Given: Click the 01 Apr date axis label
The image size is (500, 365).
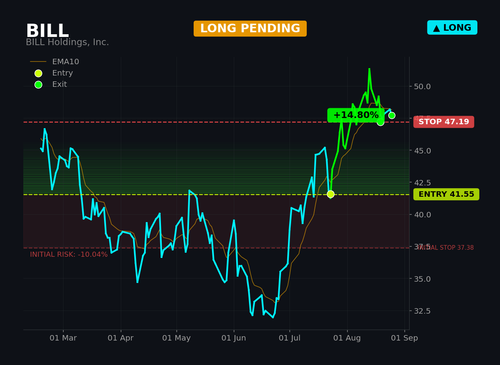Looking at the screenshot, I should pyautogui.click(x=120, y=338).
